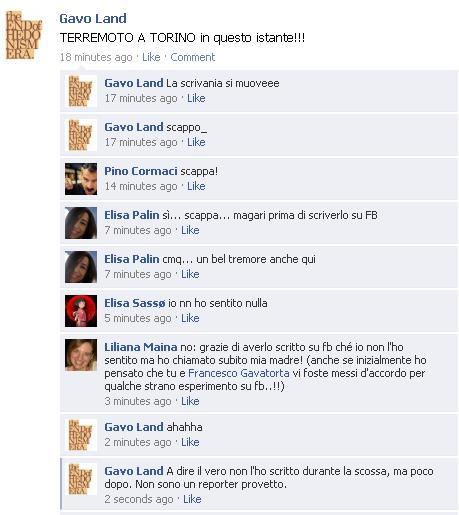Click Comment link under the main post
The image size is (459, 515).
pyautogui.click(x=193, y=57)
